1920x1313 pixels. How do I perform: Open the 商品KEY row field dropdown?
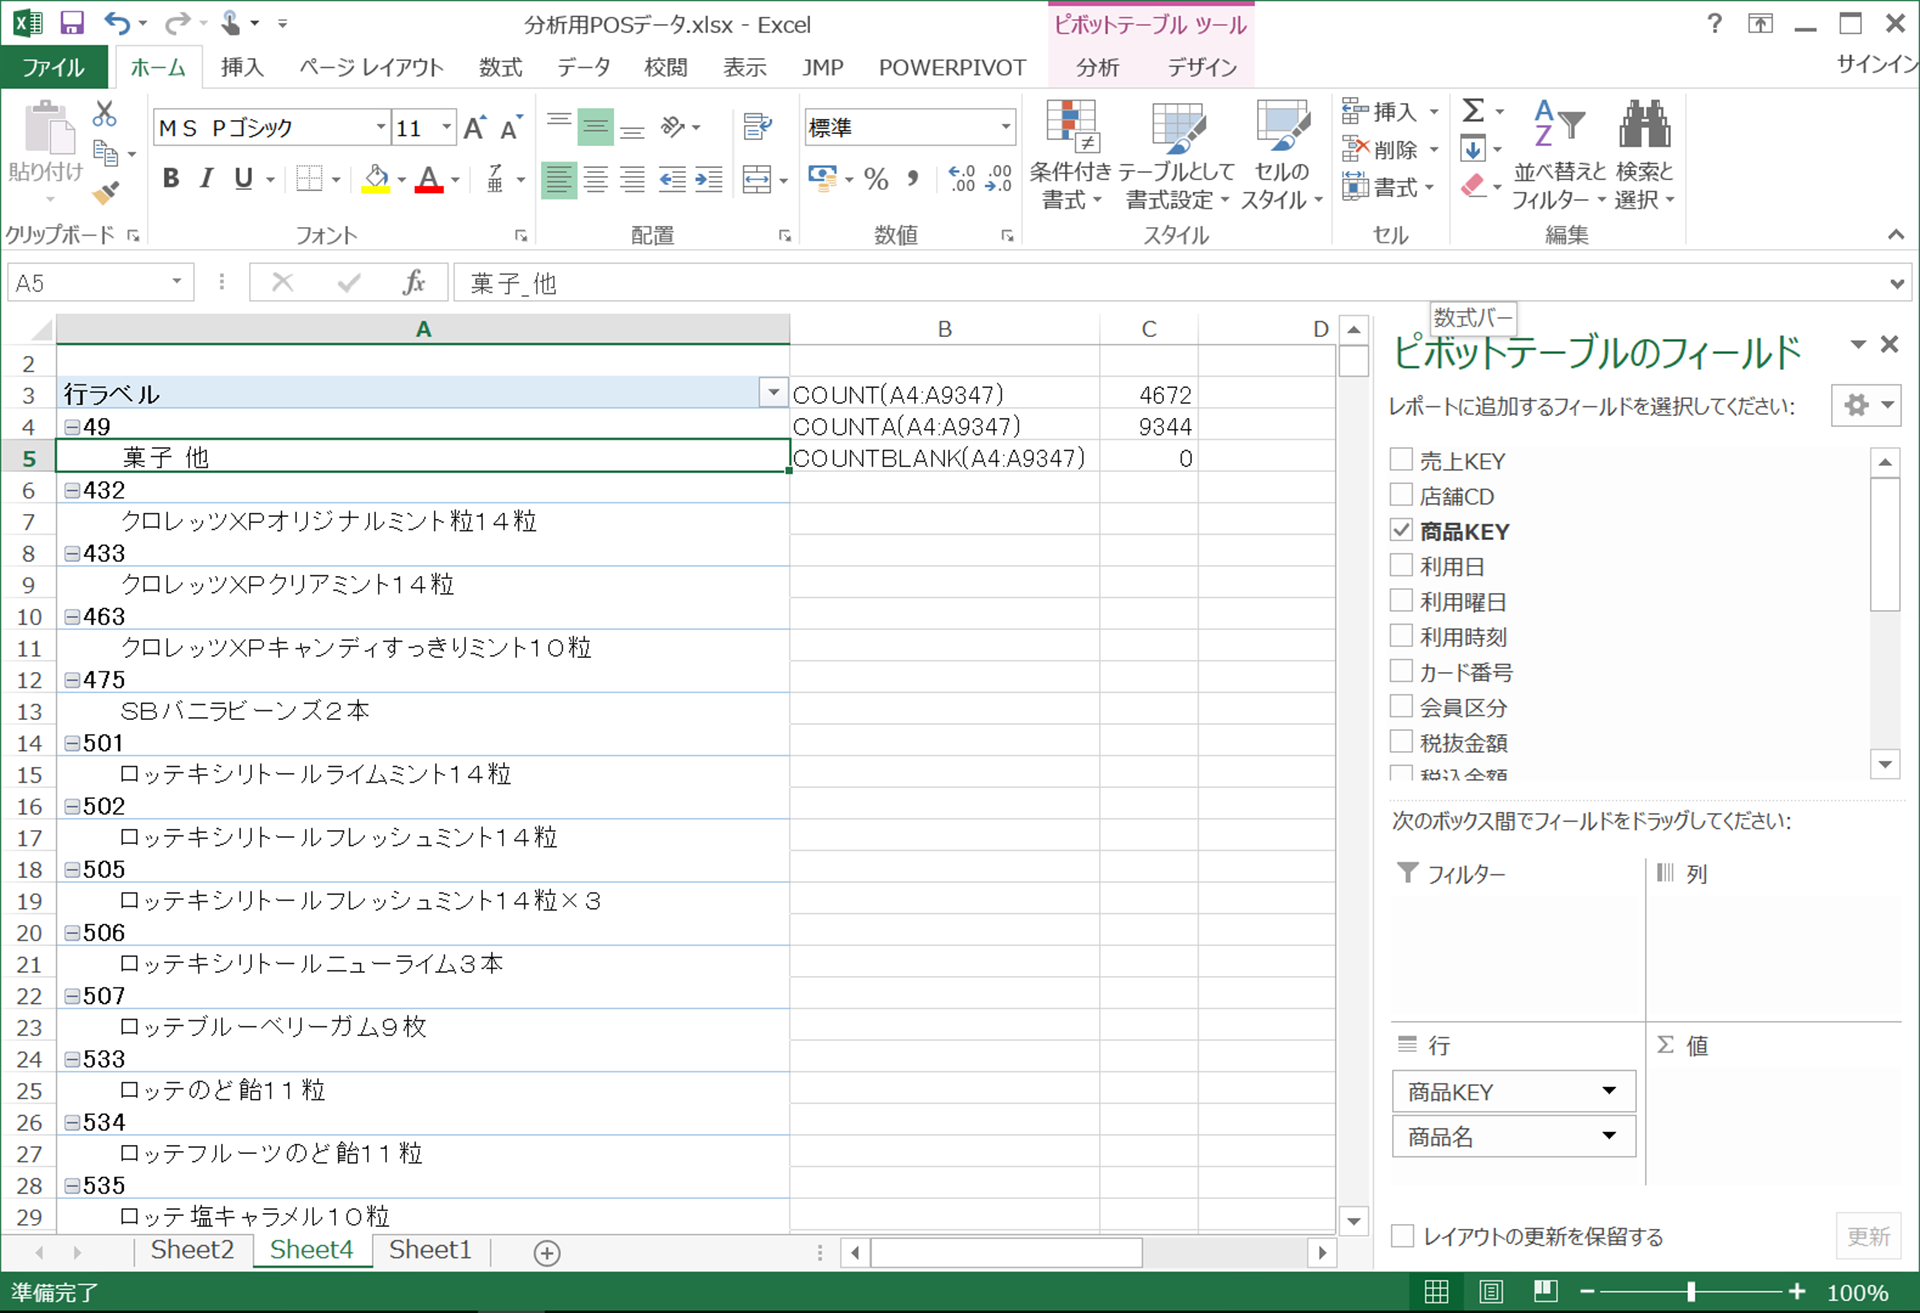pyautogui.click(x=1609, y=1091)
